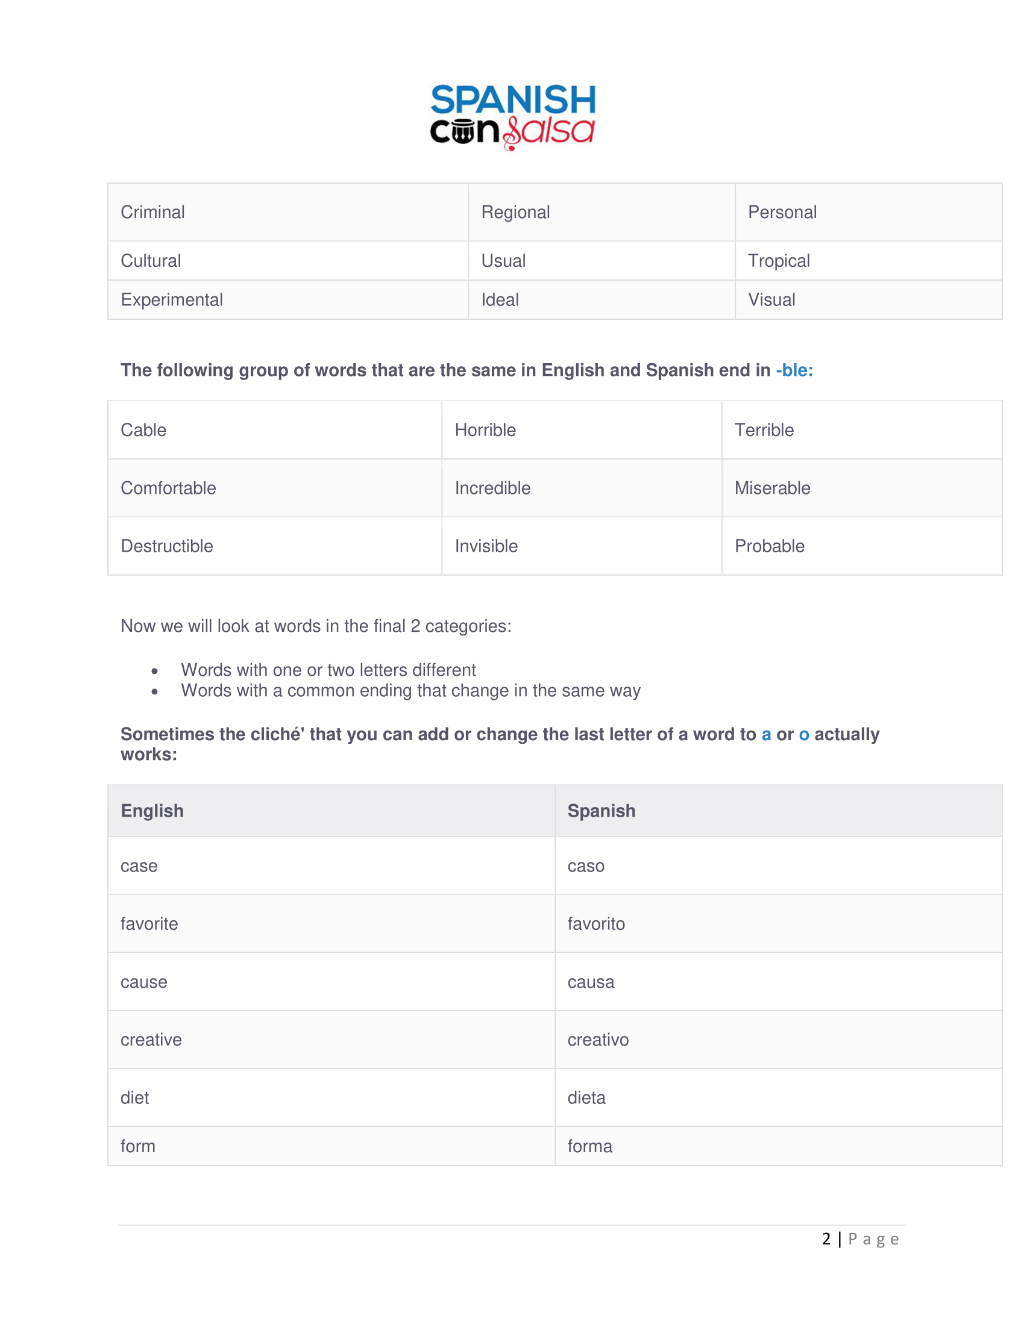
Task: Click the Spanish column header
Action: point(778,811)
